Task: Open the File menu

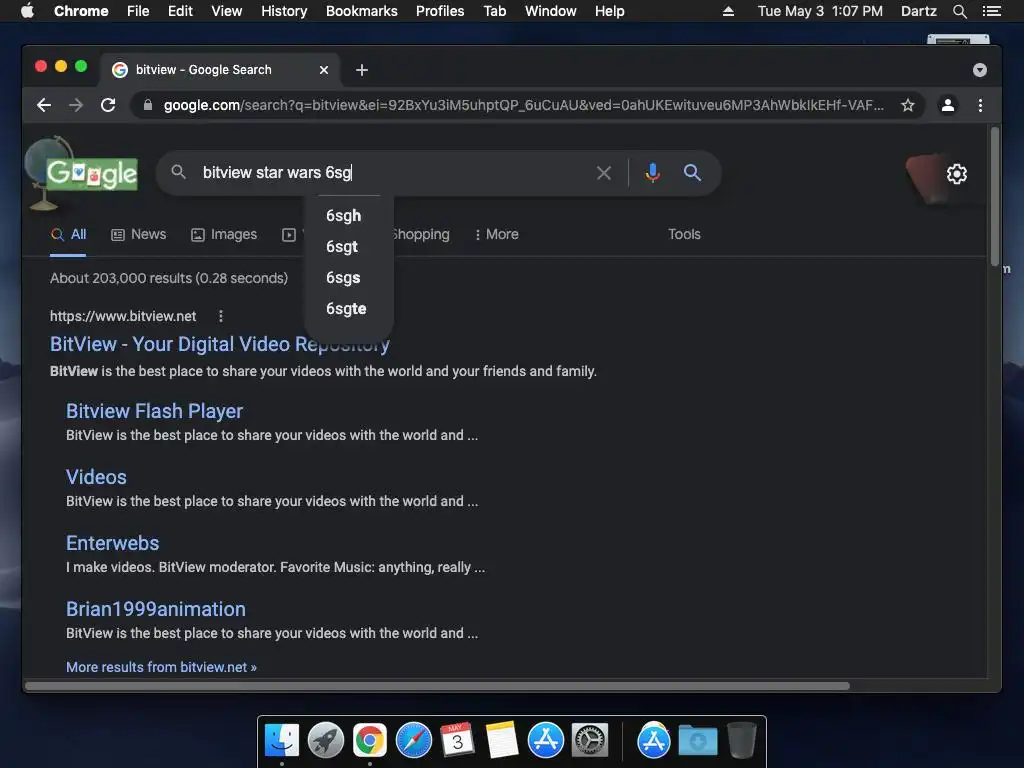Action: (138, 11)
